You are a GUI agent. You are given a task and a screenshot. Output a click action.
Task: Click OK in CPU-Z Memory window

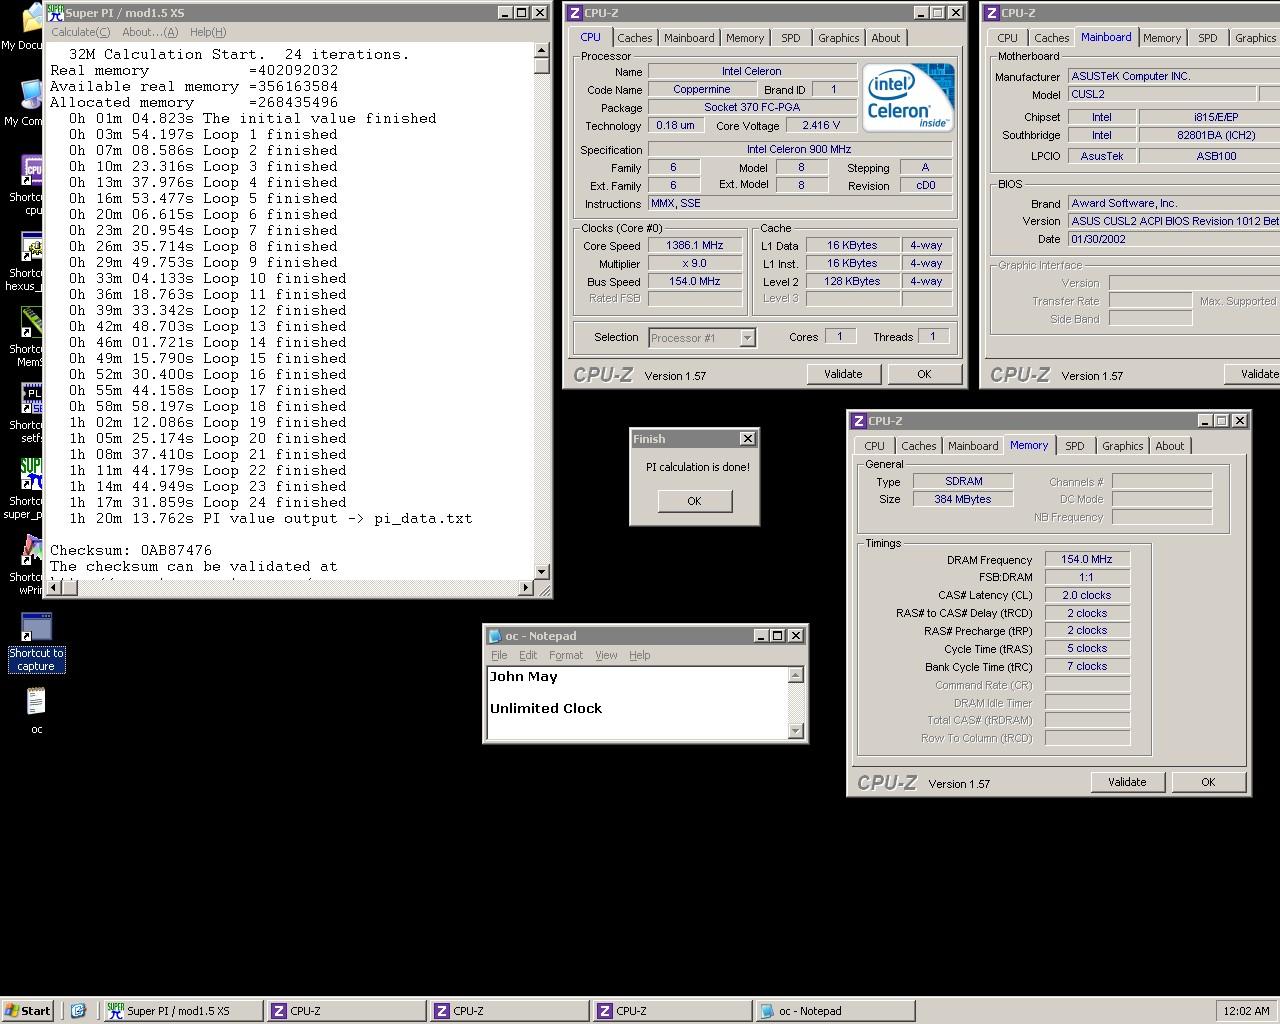click(1208, 782)
